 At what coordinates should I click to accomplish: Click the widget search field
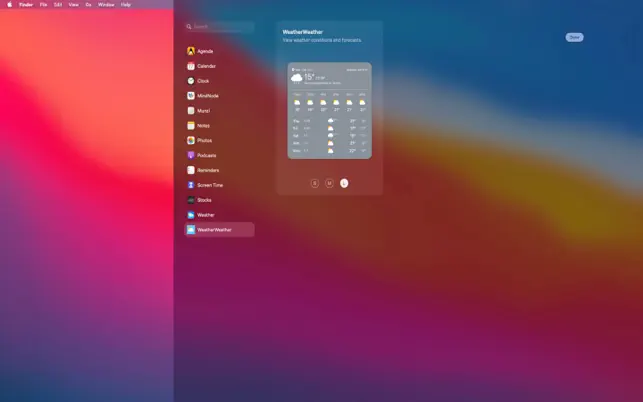coord(220,27)
